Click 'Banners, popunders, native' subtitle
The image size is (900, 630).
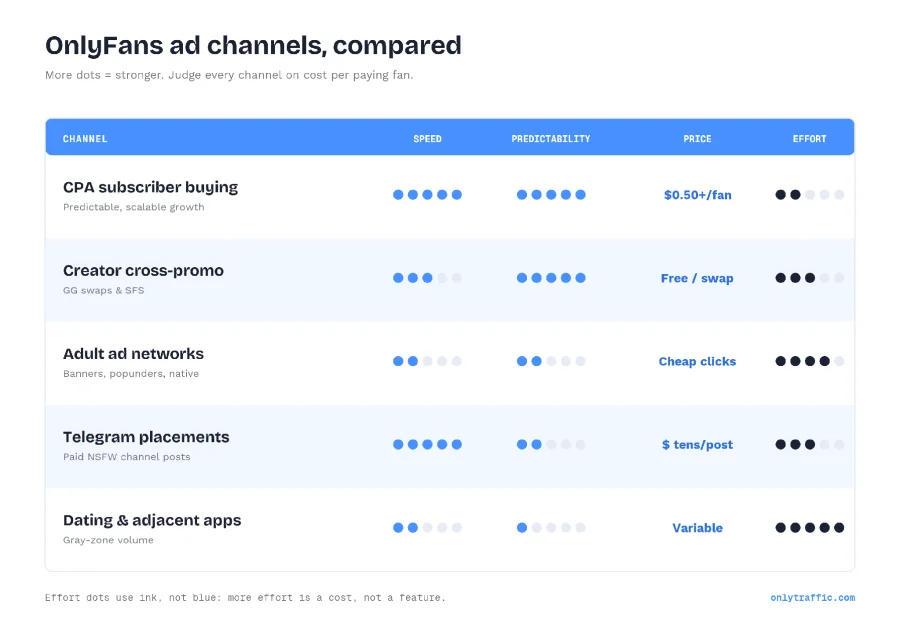[x=131, y=374]
